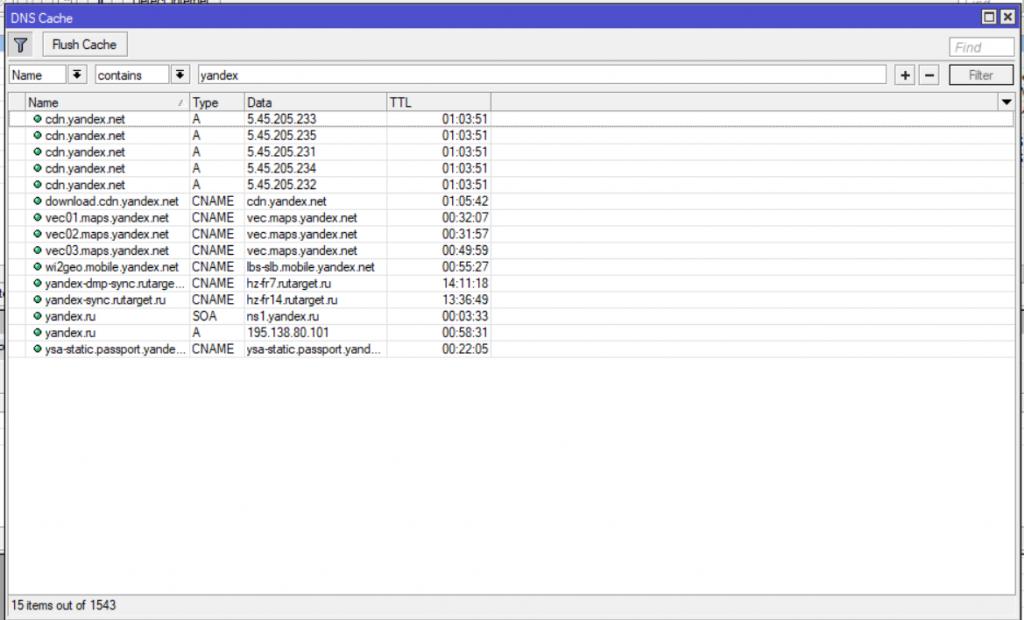Click the filter funnel icon

click(21, 45)
